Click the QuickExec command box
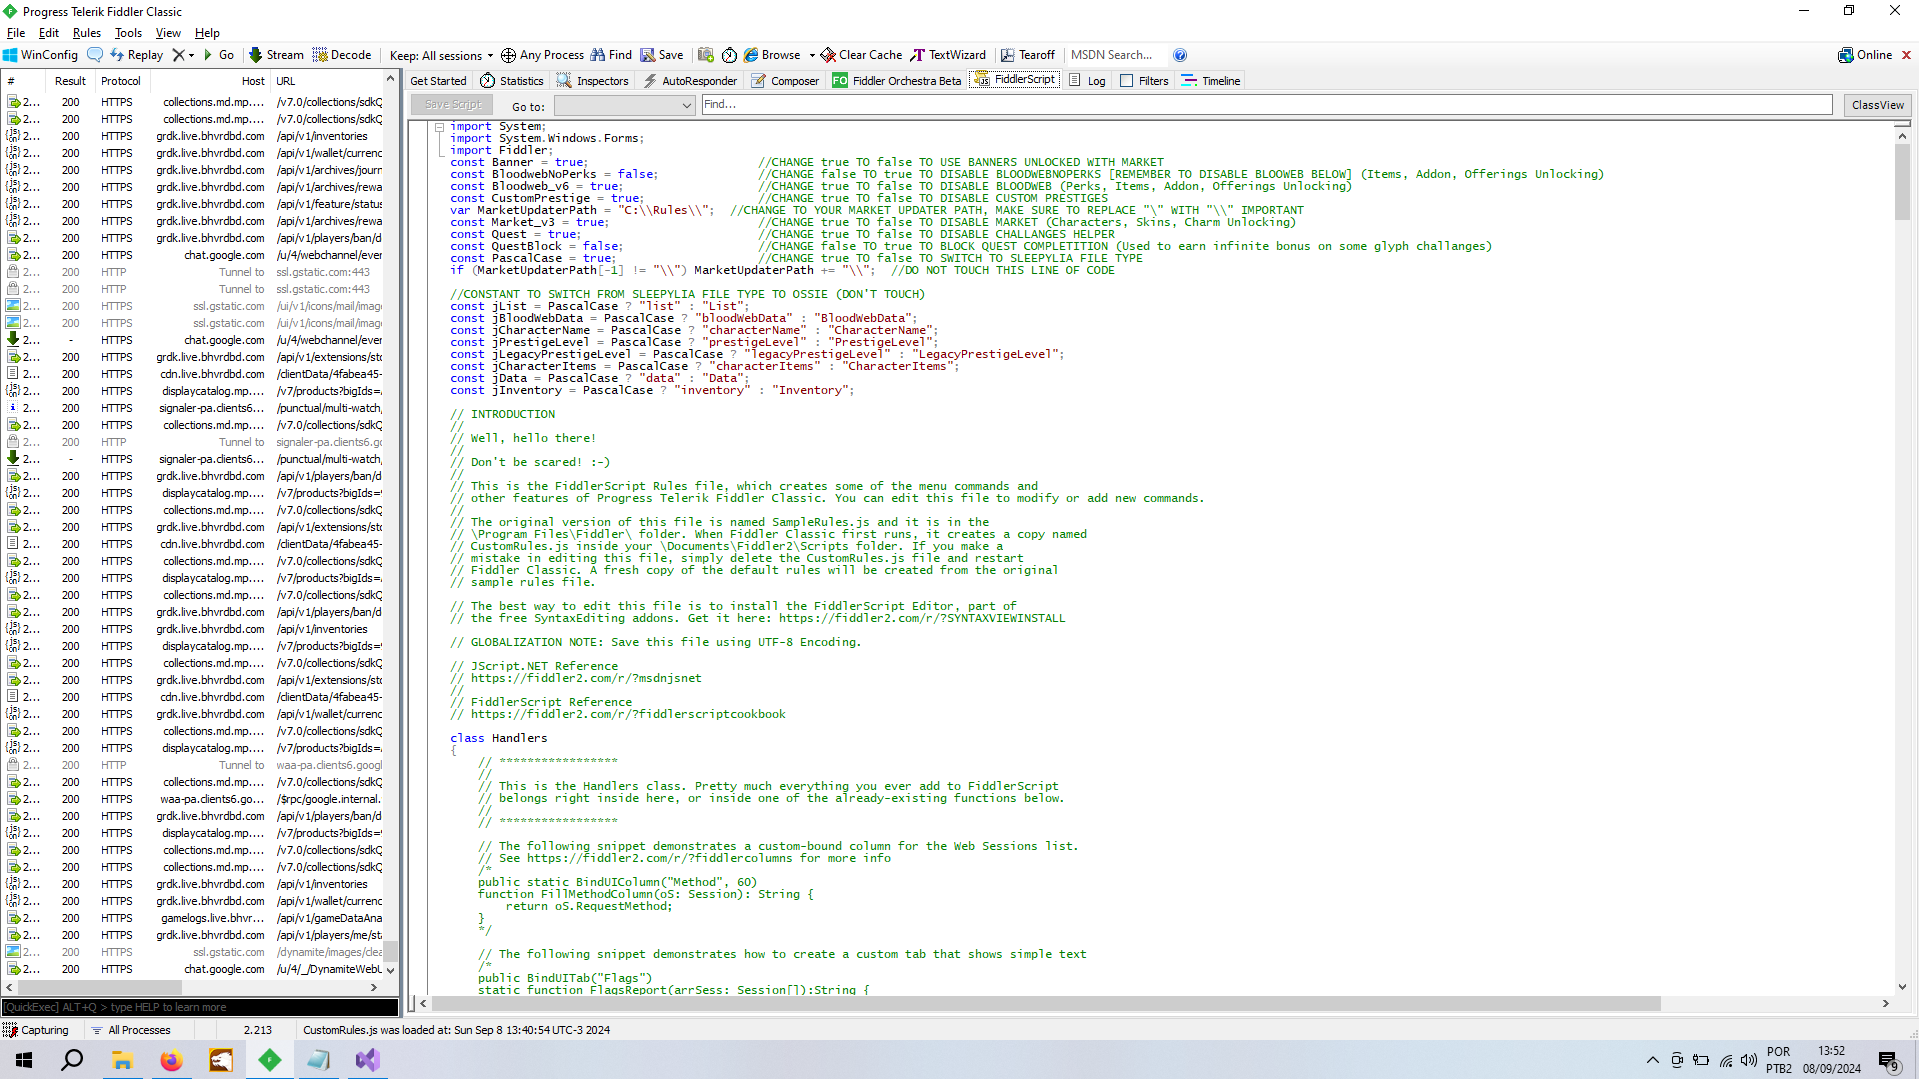 [200, 1007]
